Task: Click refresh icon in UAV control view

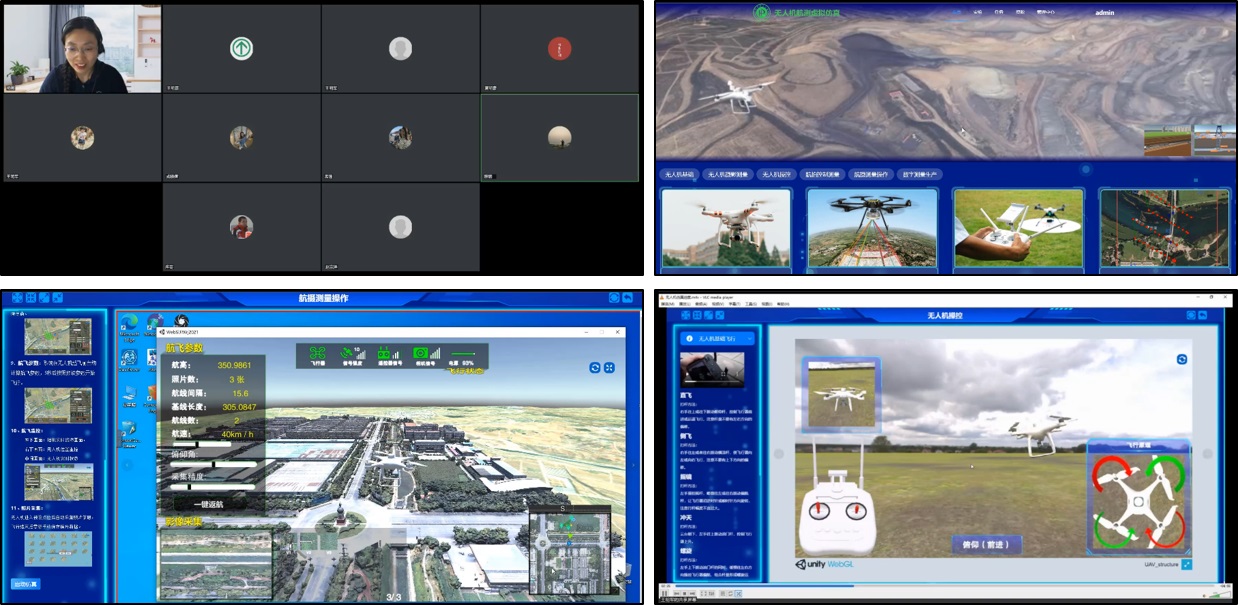Action: click(1181, 359)
